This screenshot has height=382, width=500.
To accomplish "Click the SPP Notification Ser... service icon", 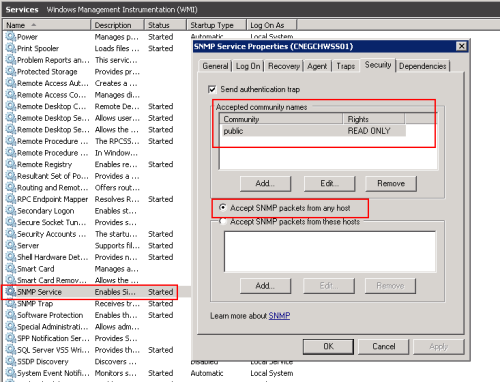I will pyautogui.click(x=11, y=338).
